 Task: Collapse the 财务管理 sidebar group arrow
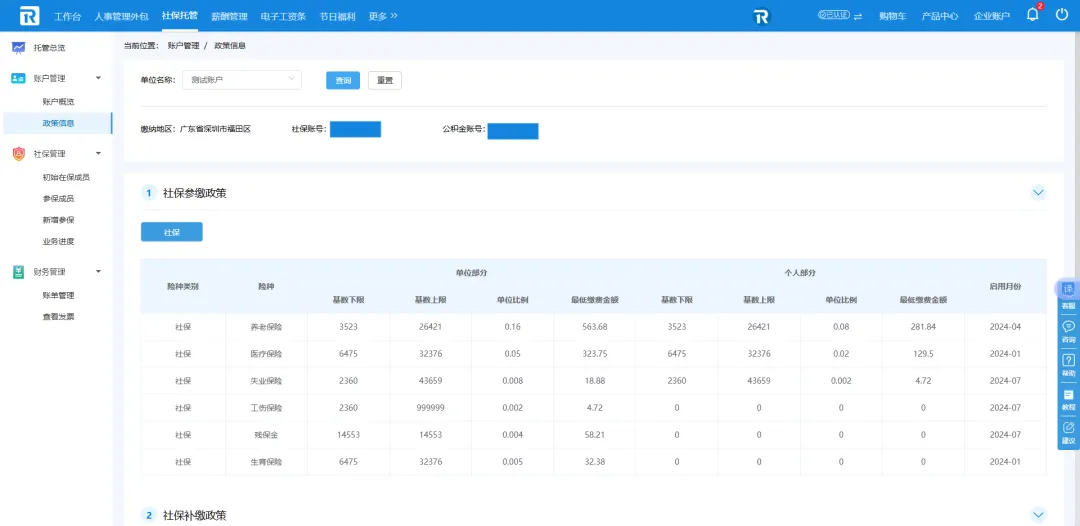tap(98, 272)
